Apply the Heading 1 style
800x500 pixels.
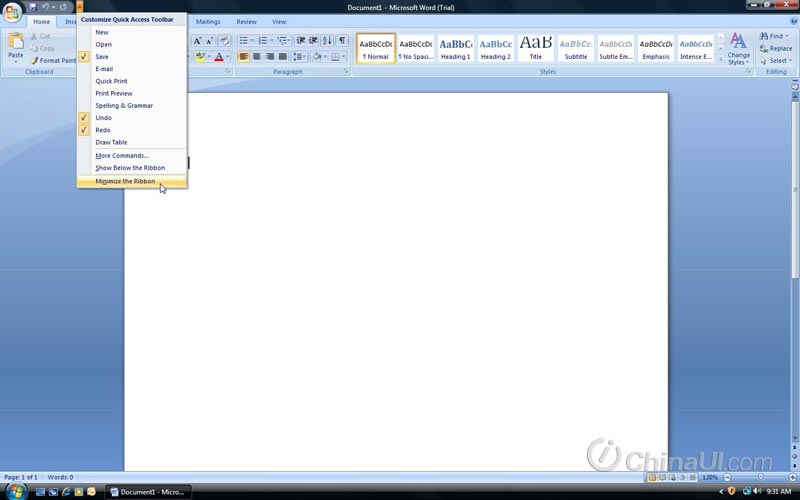tap(455, 48)
